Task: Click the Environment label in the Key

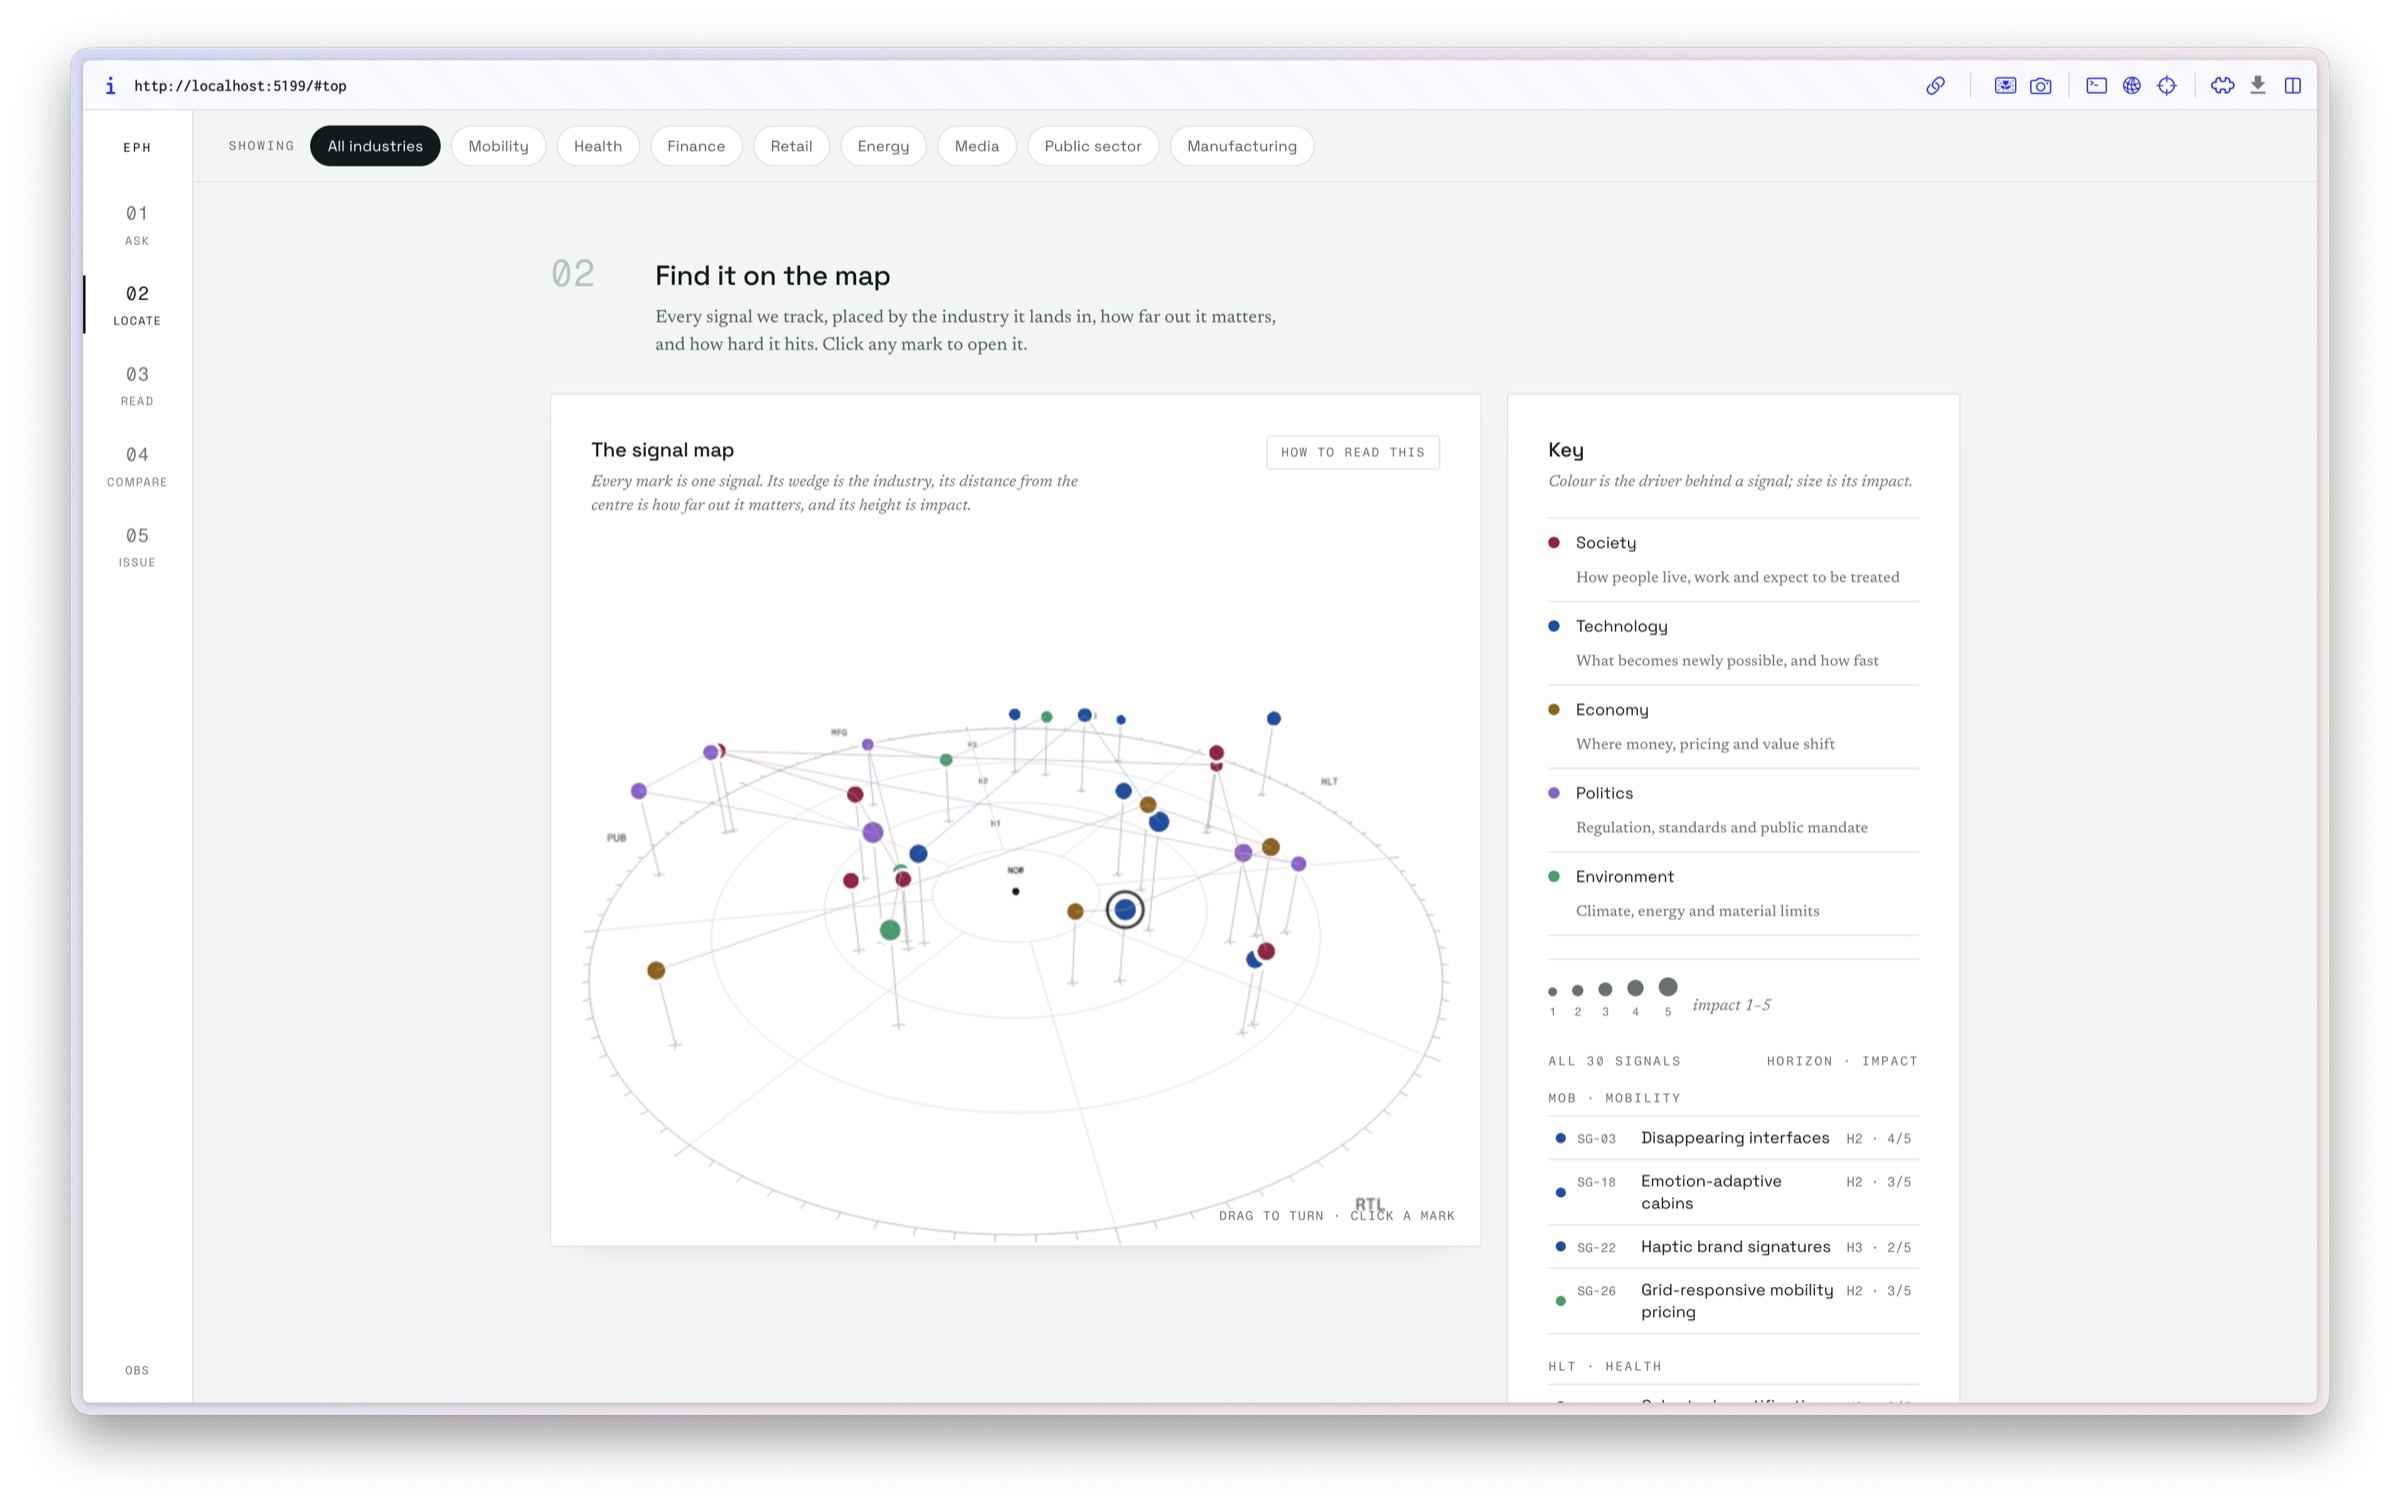Action: click(1624, 876)
